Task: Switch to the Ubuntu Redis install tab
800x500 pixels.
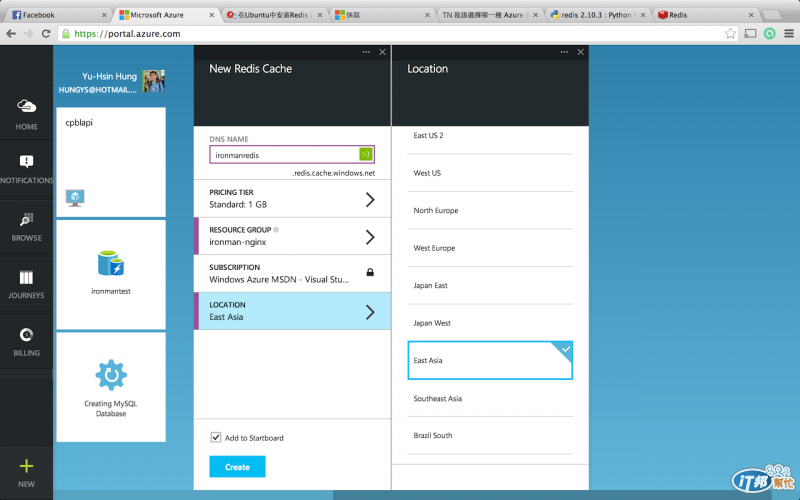Action: pos(274,15)
